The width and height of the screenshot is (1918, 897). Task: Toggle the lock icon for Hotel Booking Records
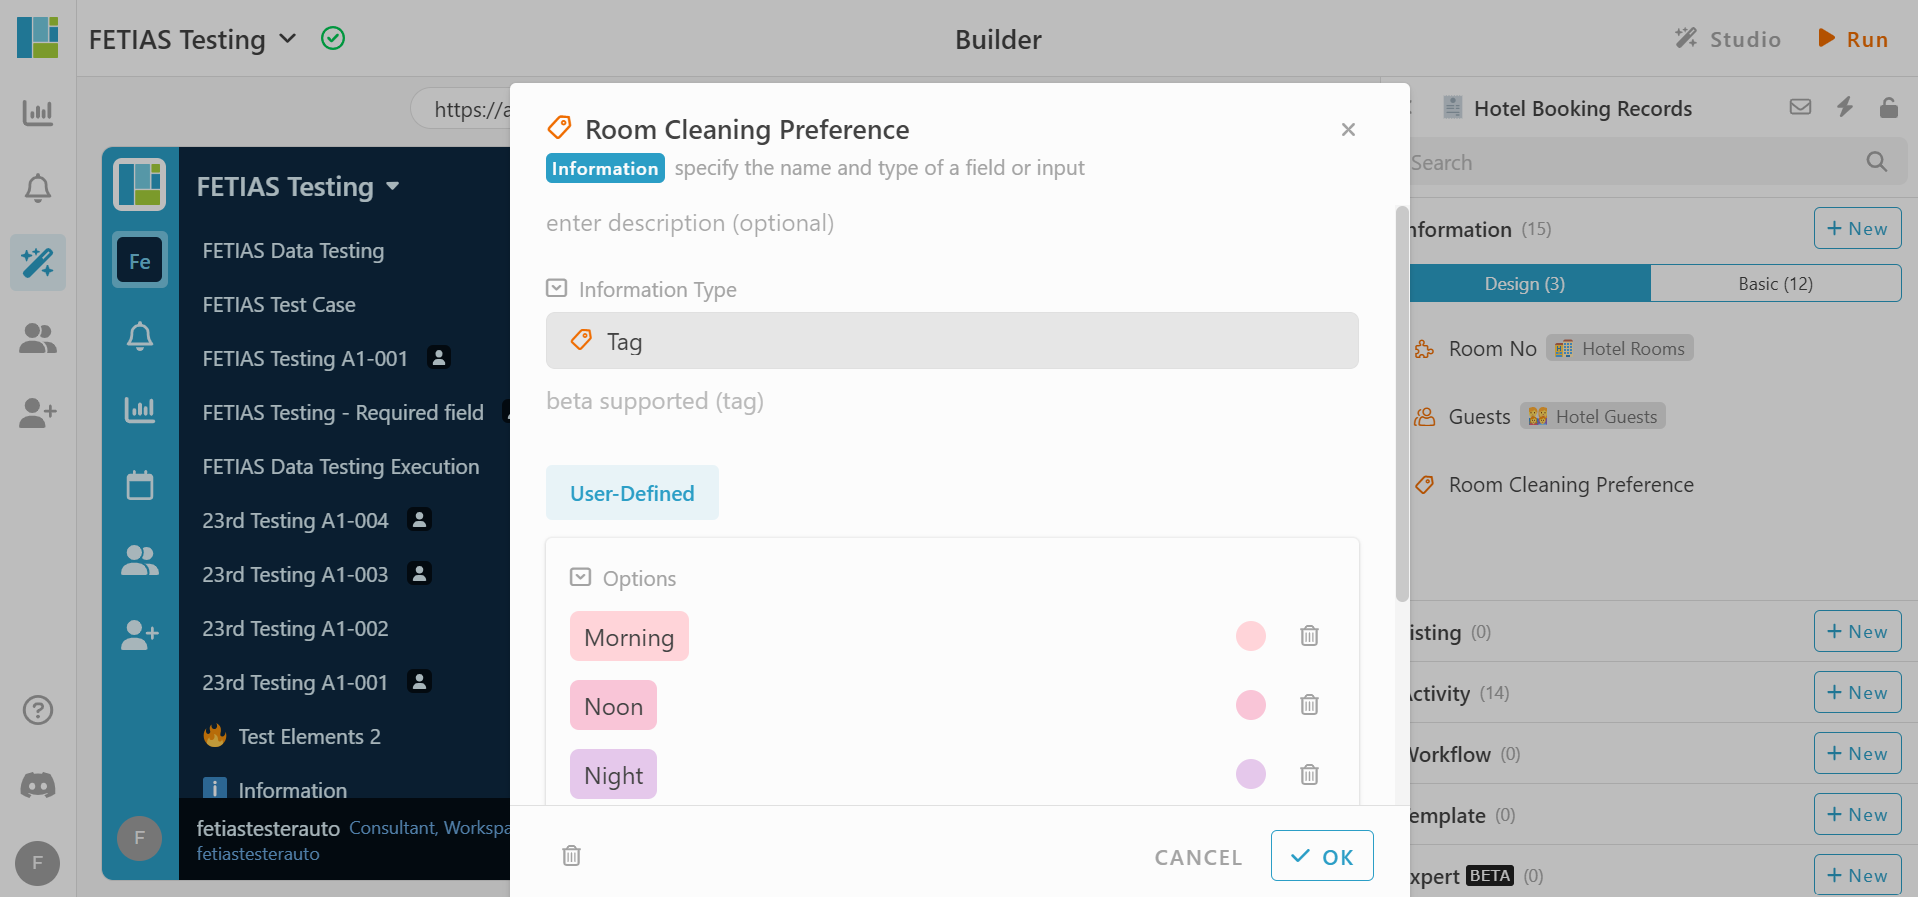[x=1888, y=107]
